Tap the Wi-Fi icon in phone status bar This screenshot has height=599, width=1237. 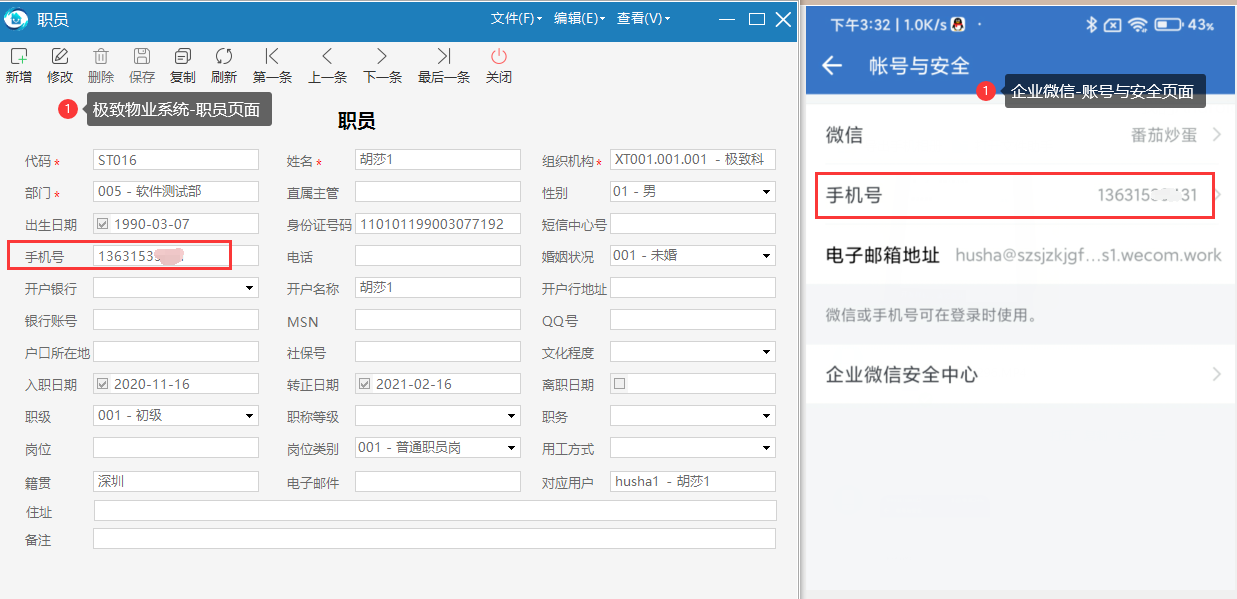1138,24
